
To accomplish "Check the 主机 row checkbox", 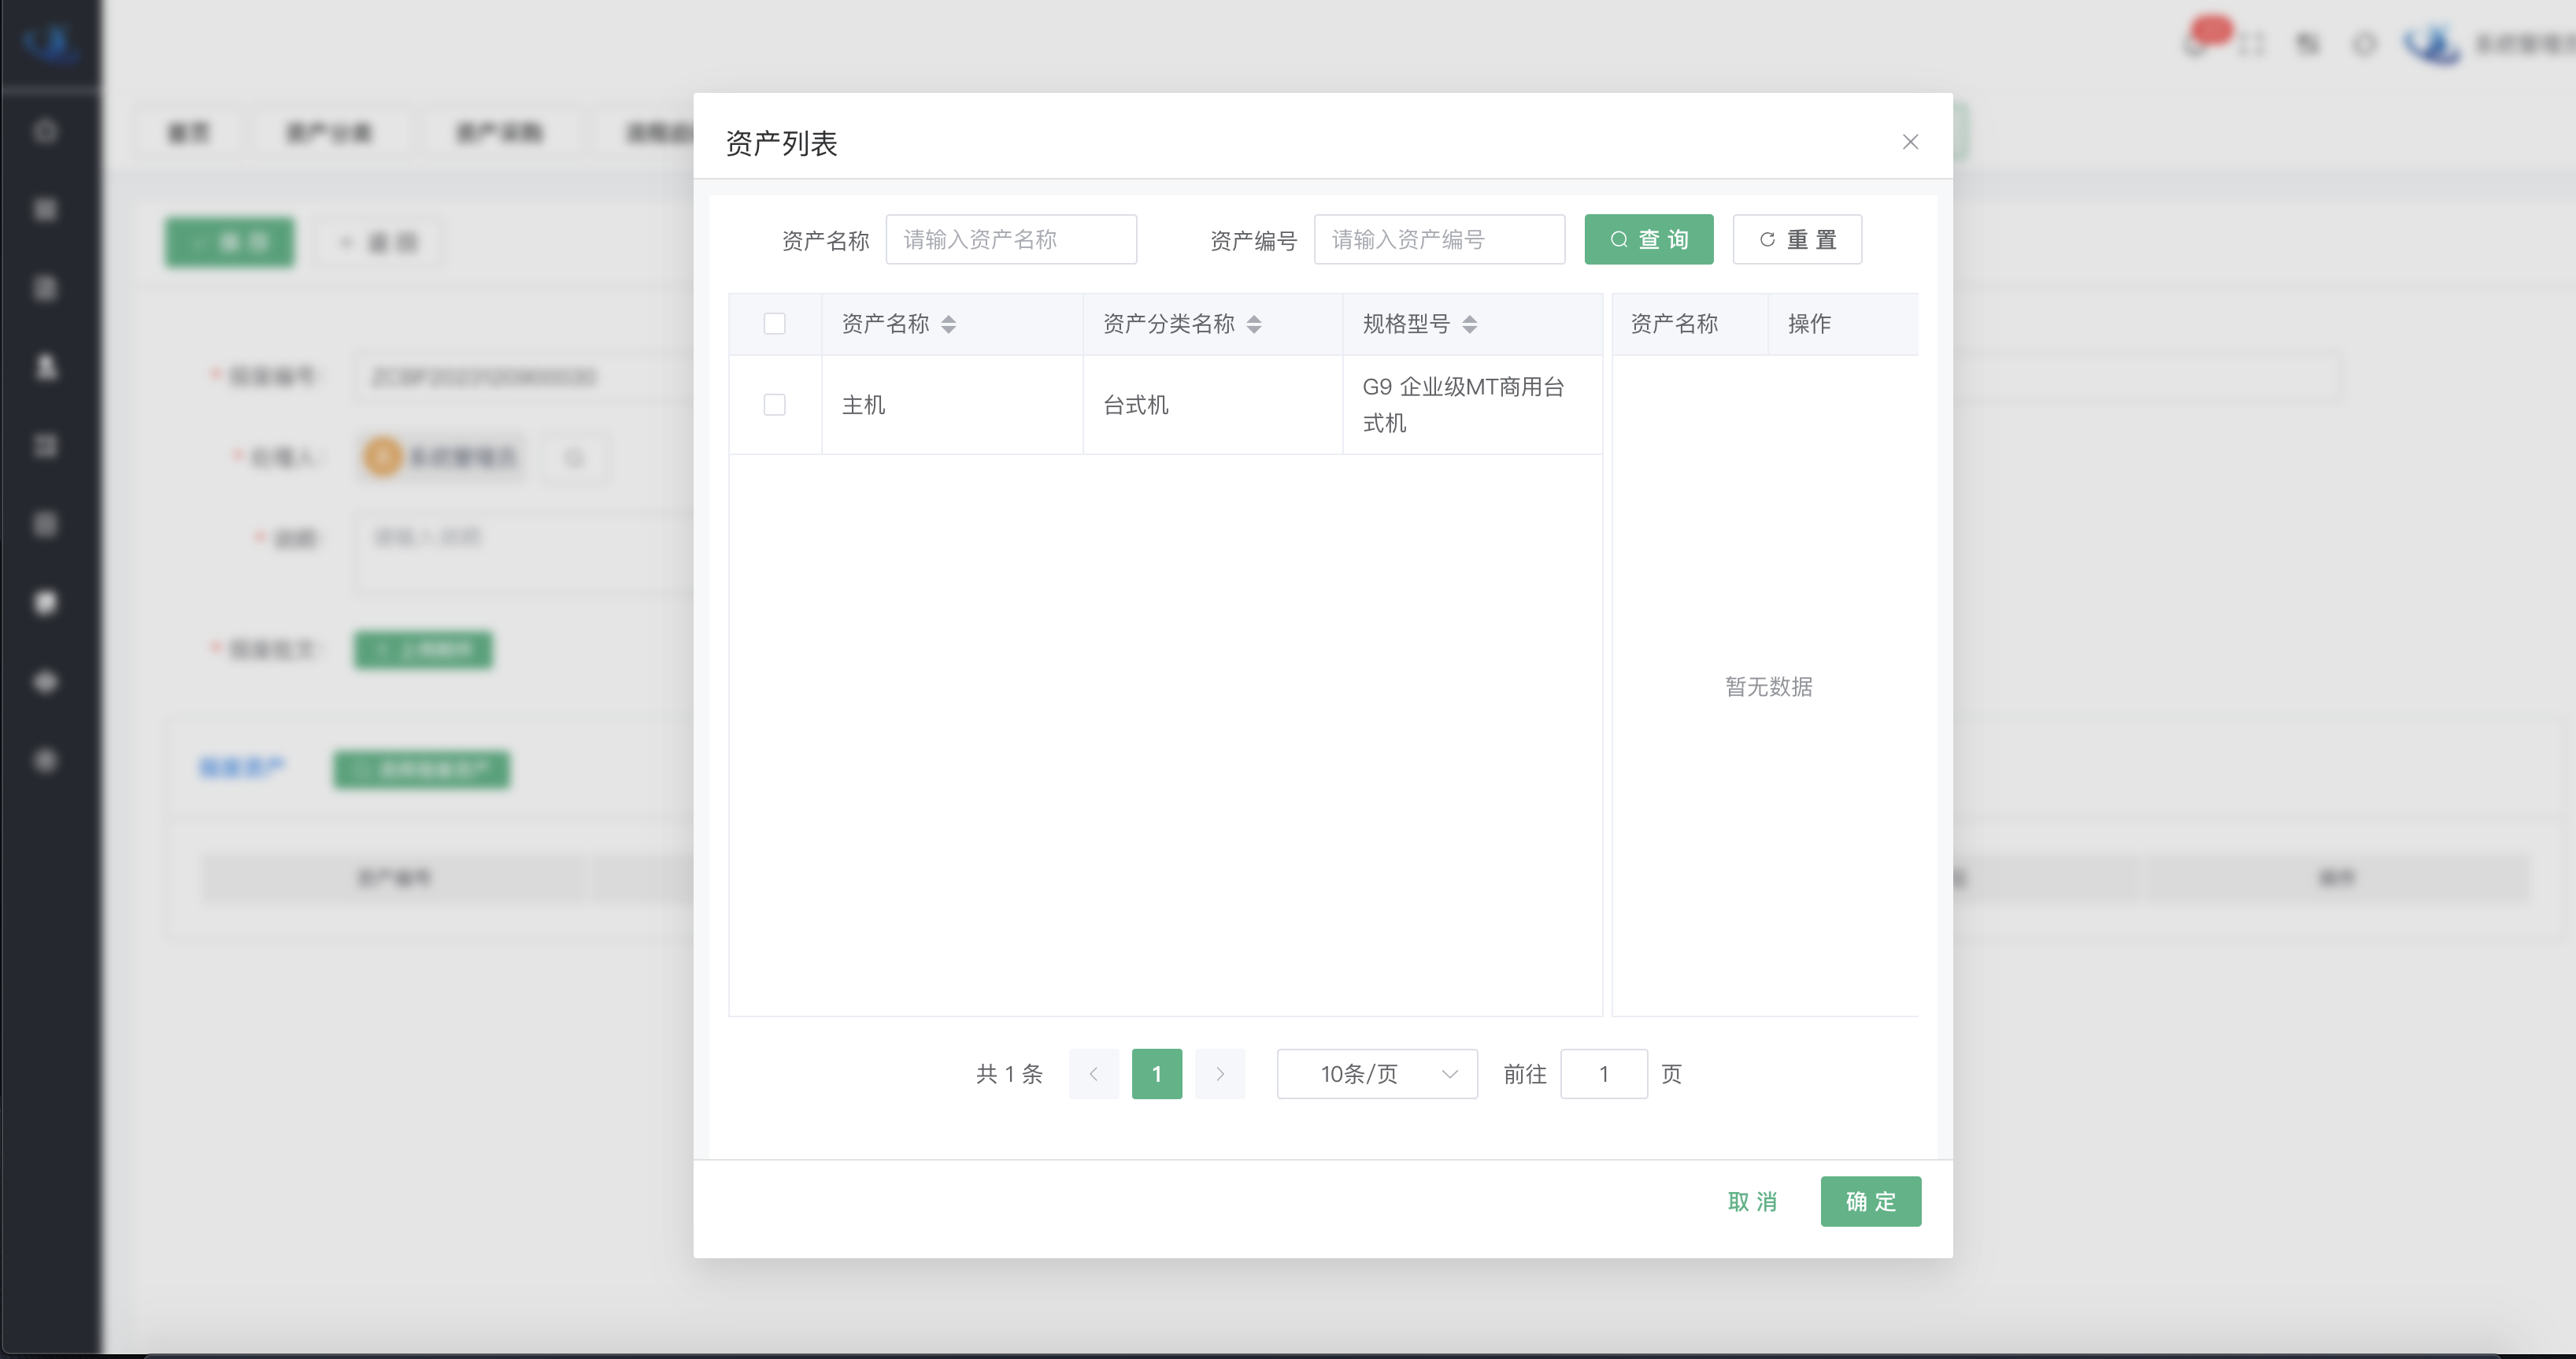I will pos(774,404).
